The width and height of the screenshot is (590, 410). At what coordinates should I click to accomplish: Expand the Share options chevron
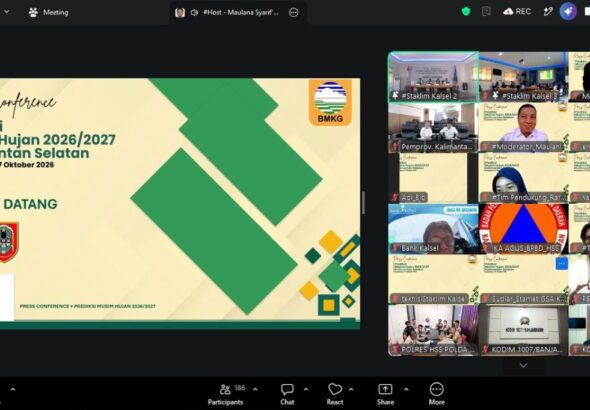pyautogui.click(x=406, y=389)
